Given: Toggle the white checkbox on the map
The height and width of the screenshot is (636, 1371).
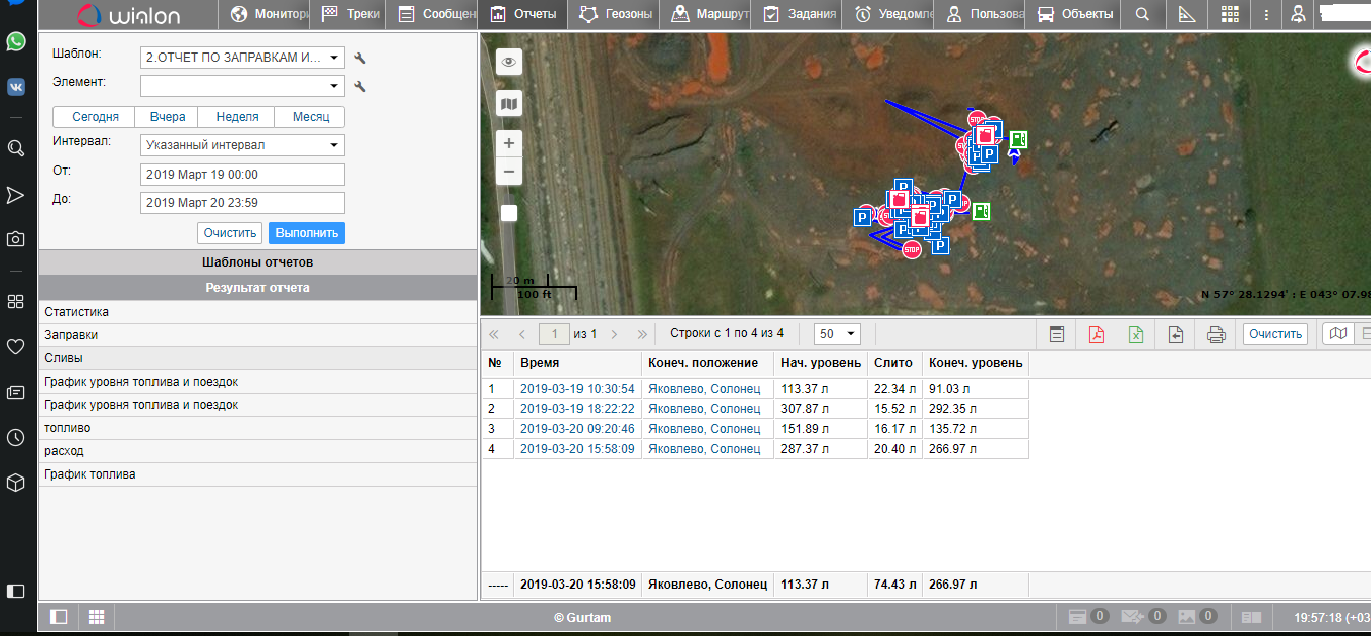Looking at the screenshot, I should [x=509, y=213].
